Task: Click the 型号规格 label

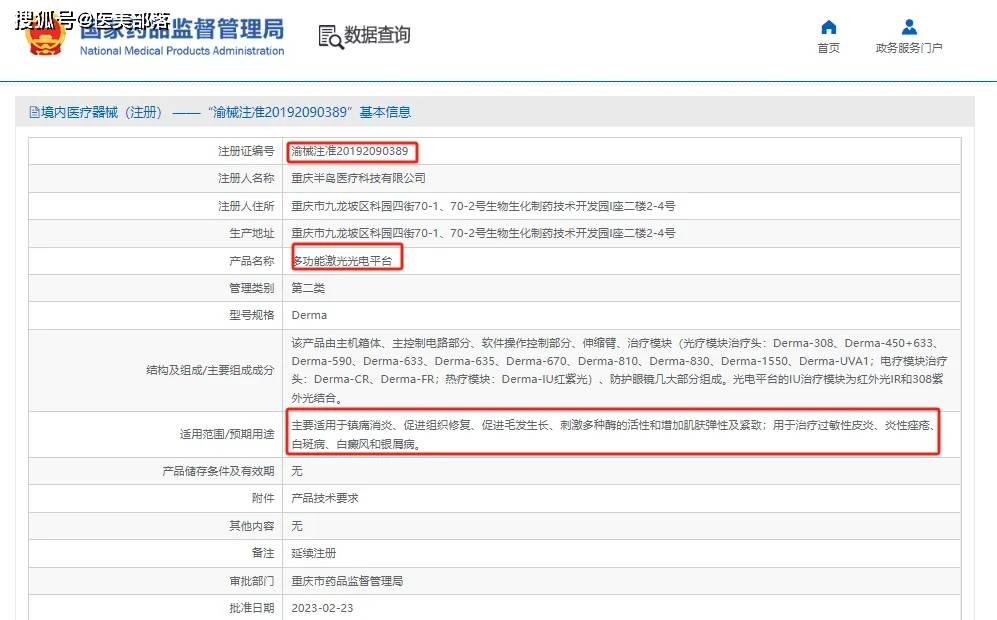Action: [252, 315]
